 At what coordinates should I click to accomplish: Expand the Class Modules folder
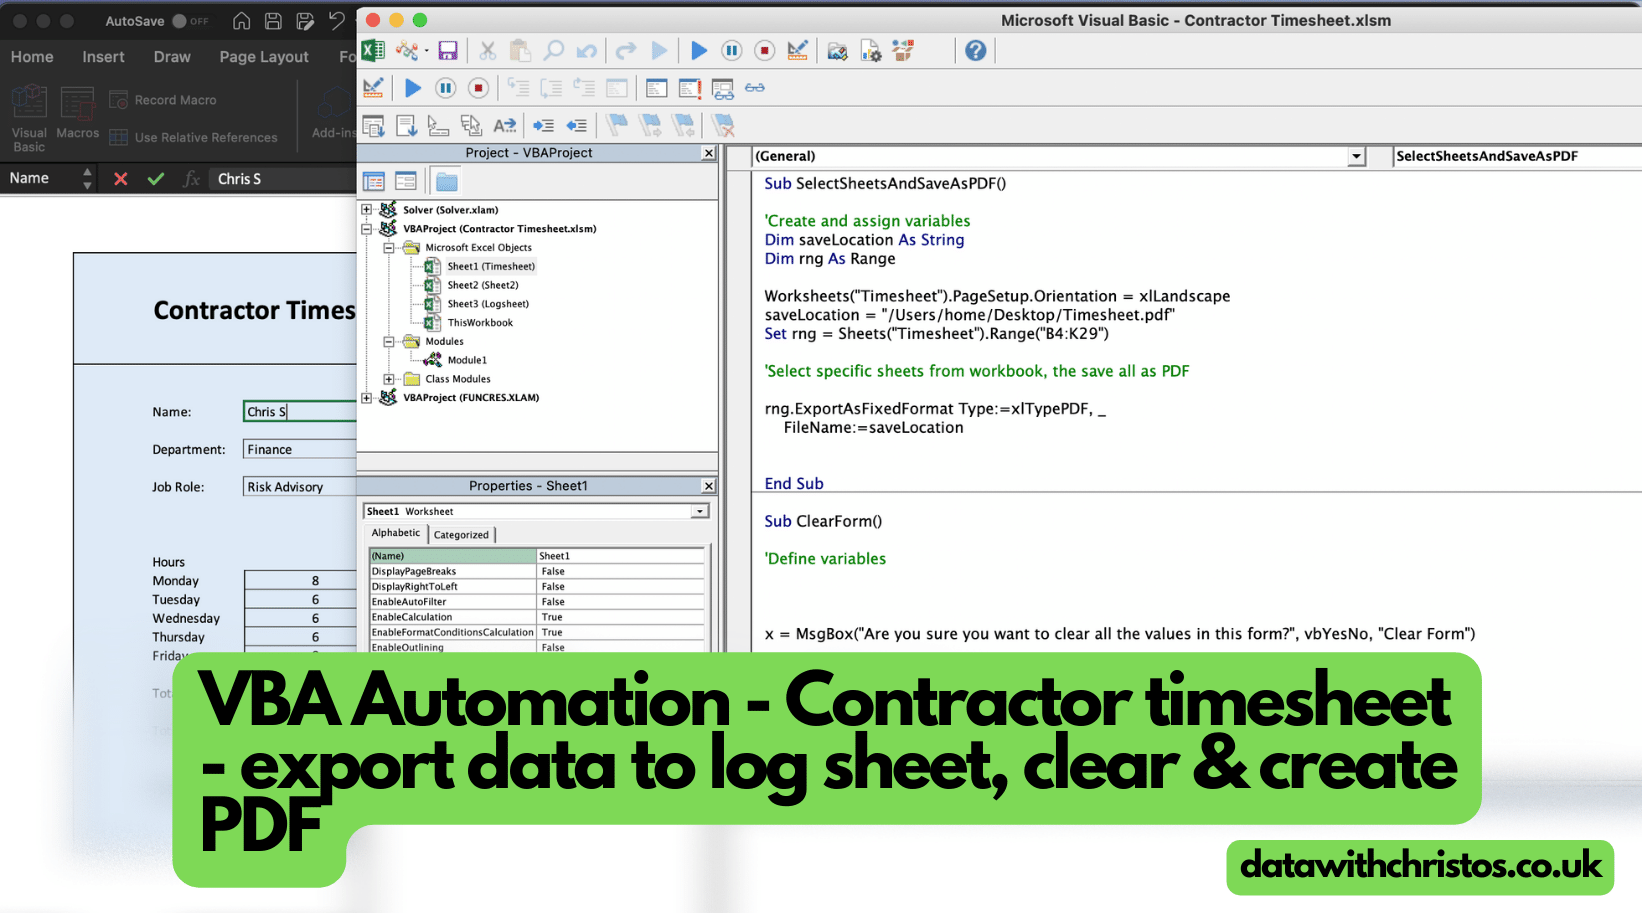coord(390,378)
